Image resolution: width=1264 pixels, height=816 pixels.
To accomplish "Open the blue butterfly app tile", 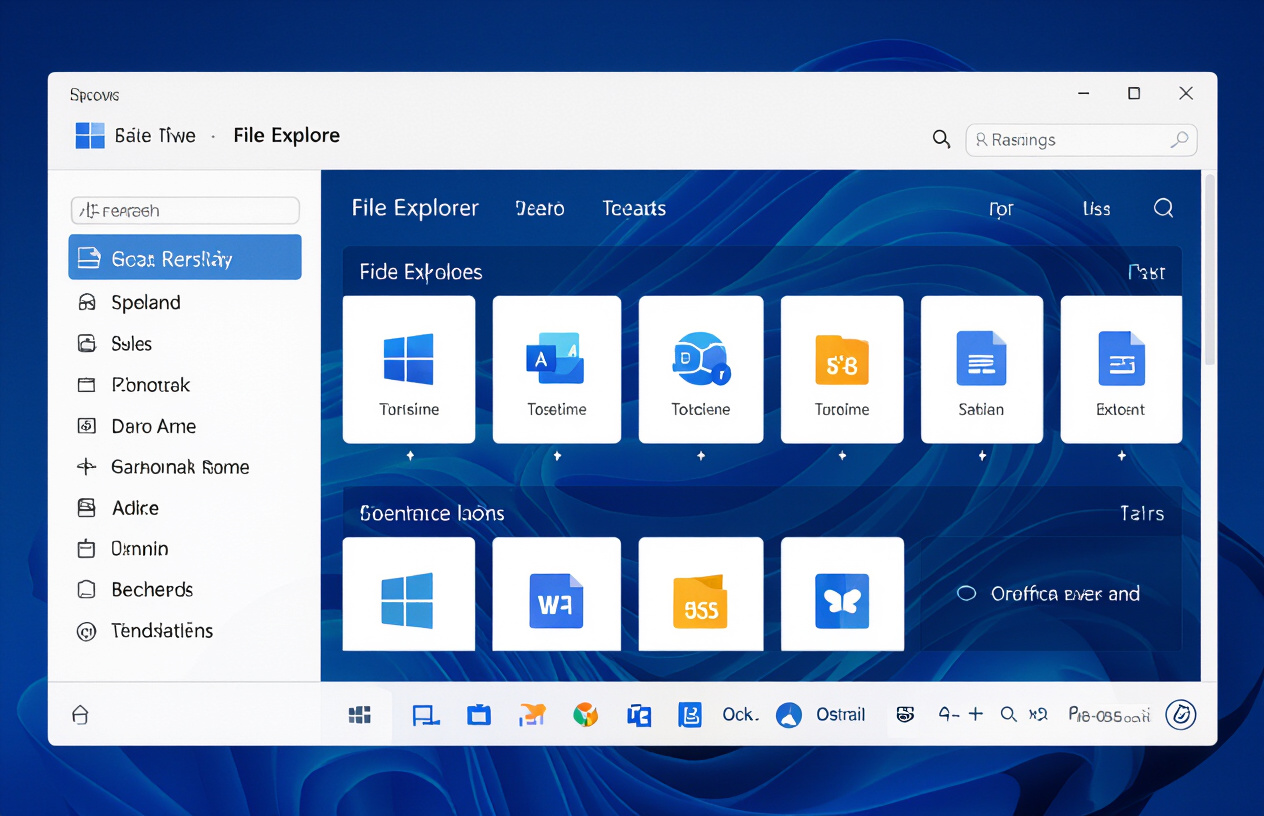I will tap(842, 594).
